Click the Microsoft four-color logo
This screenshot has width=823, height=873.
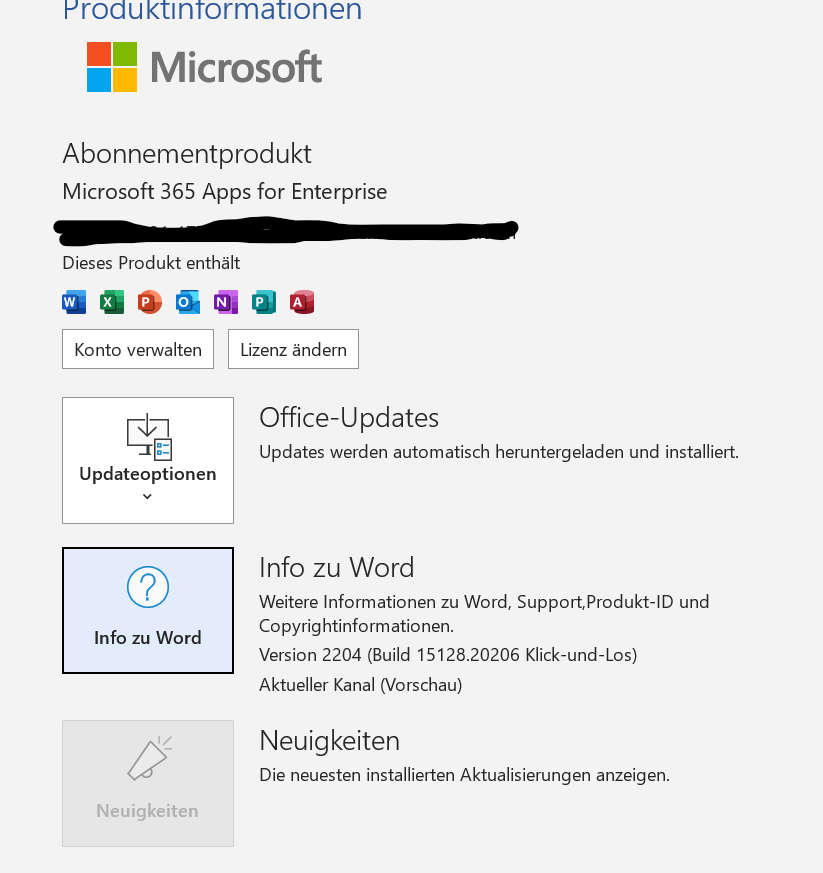(x=112, y=67)
